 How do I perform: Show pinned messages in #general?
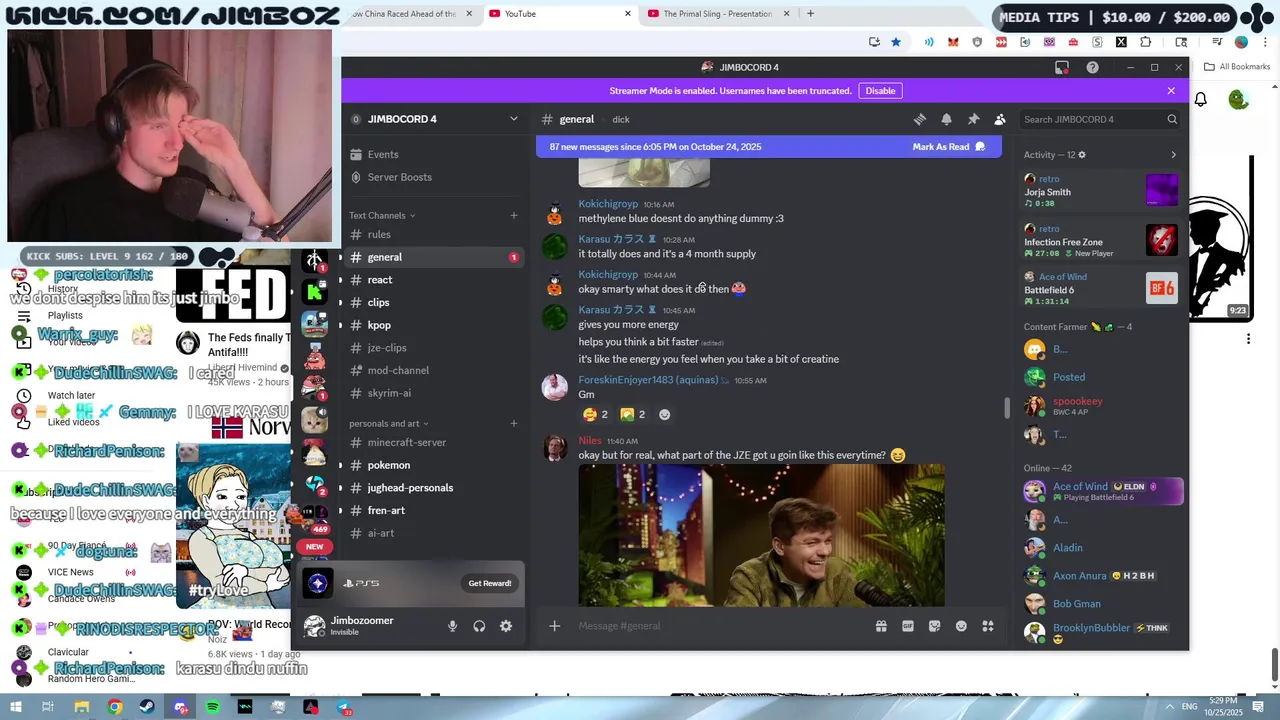pyautogui.click(x=973, y=119)
